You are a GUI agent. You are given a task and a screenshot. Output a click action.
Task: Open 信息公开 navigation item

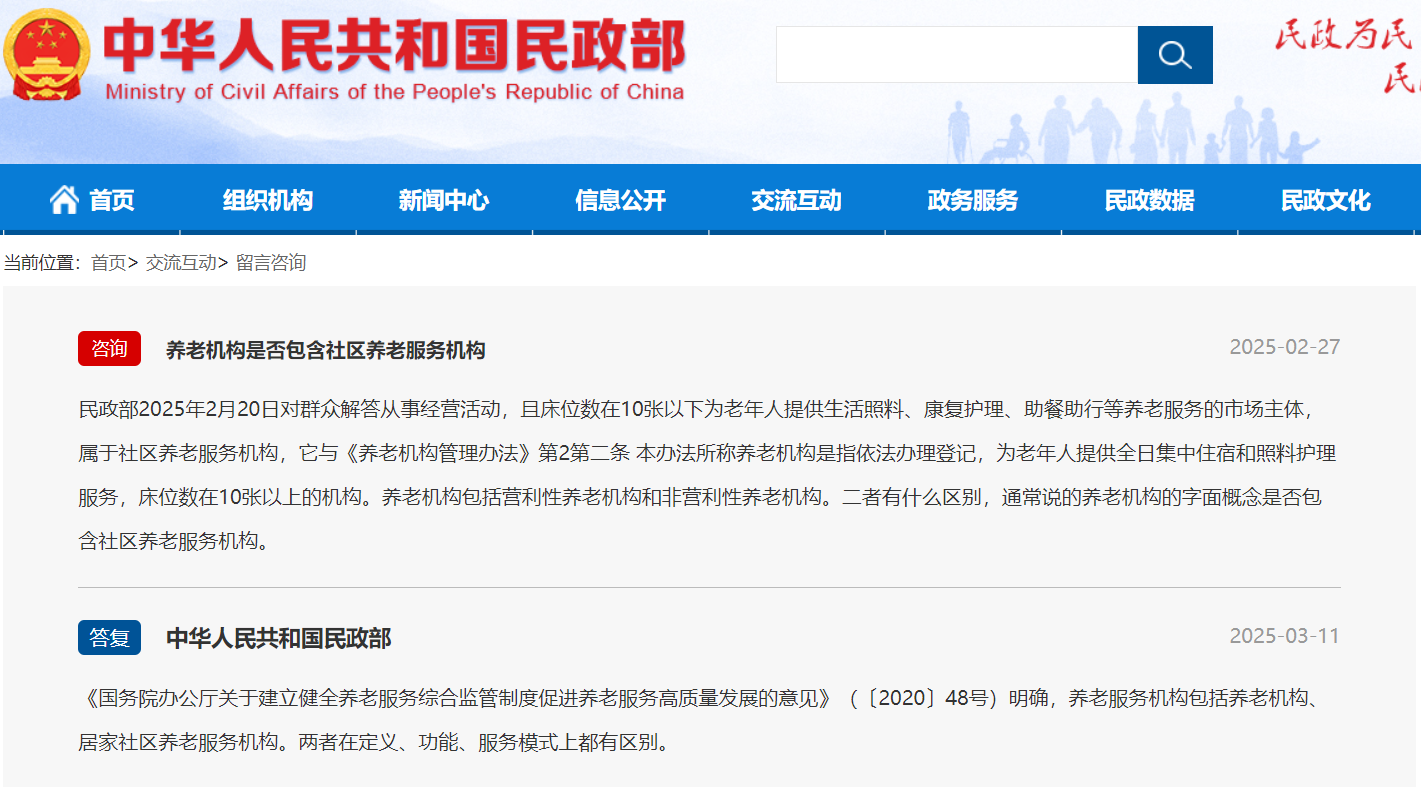tap(621, 200)
